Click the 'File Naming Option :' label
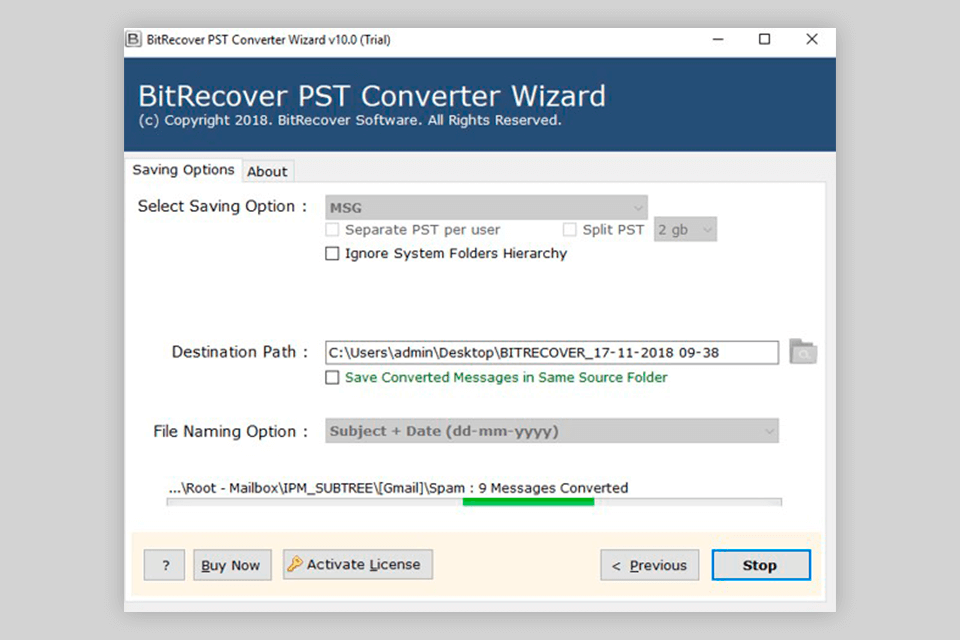Viewport: 960px width, 640px height. [230, 431]
